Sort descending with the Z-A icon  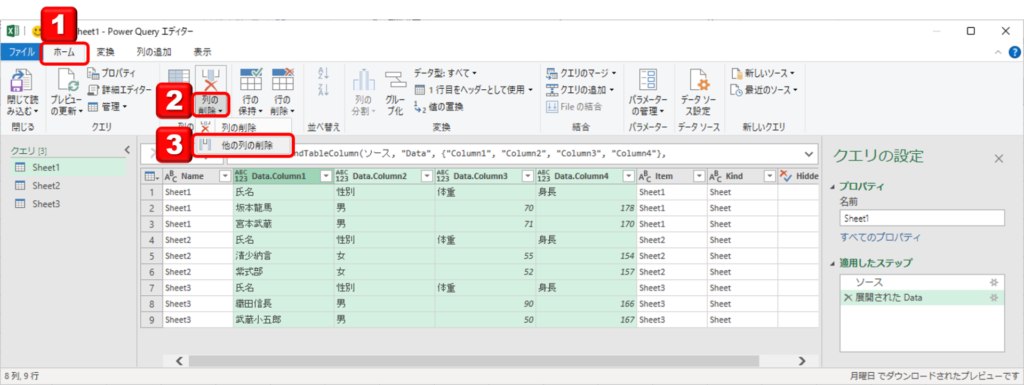tap(323, 89)
